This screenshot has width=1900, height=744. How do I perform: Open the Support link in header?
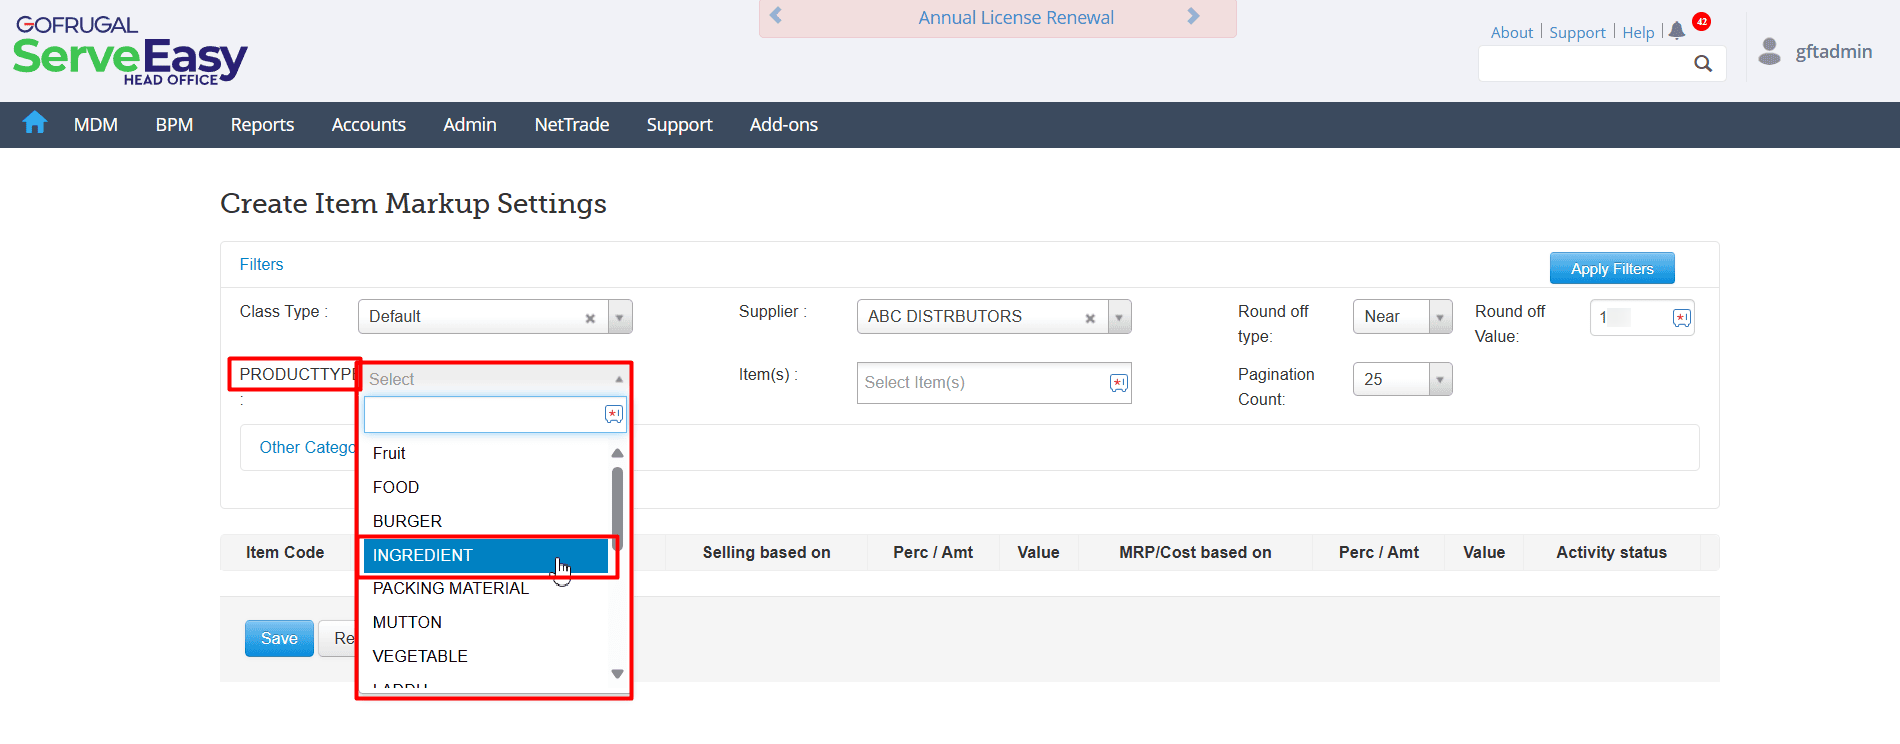pyautogui.click(x=1577, y=32)
